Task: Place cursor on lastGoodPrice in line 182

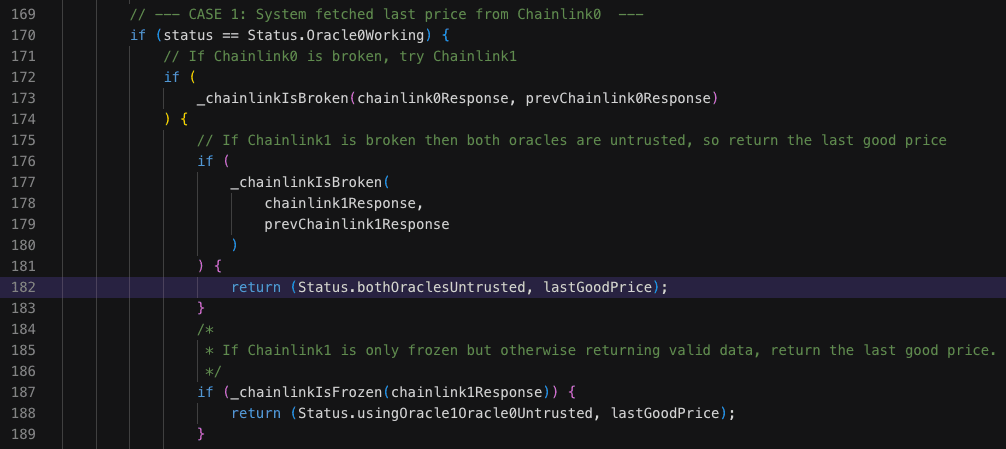Action: (598, 287)
